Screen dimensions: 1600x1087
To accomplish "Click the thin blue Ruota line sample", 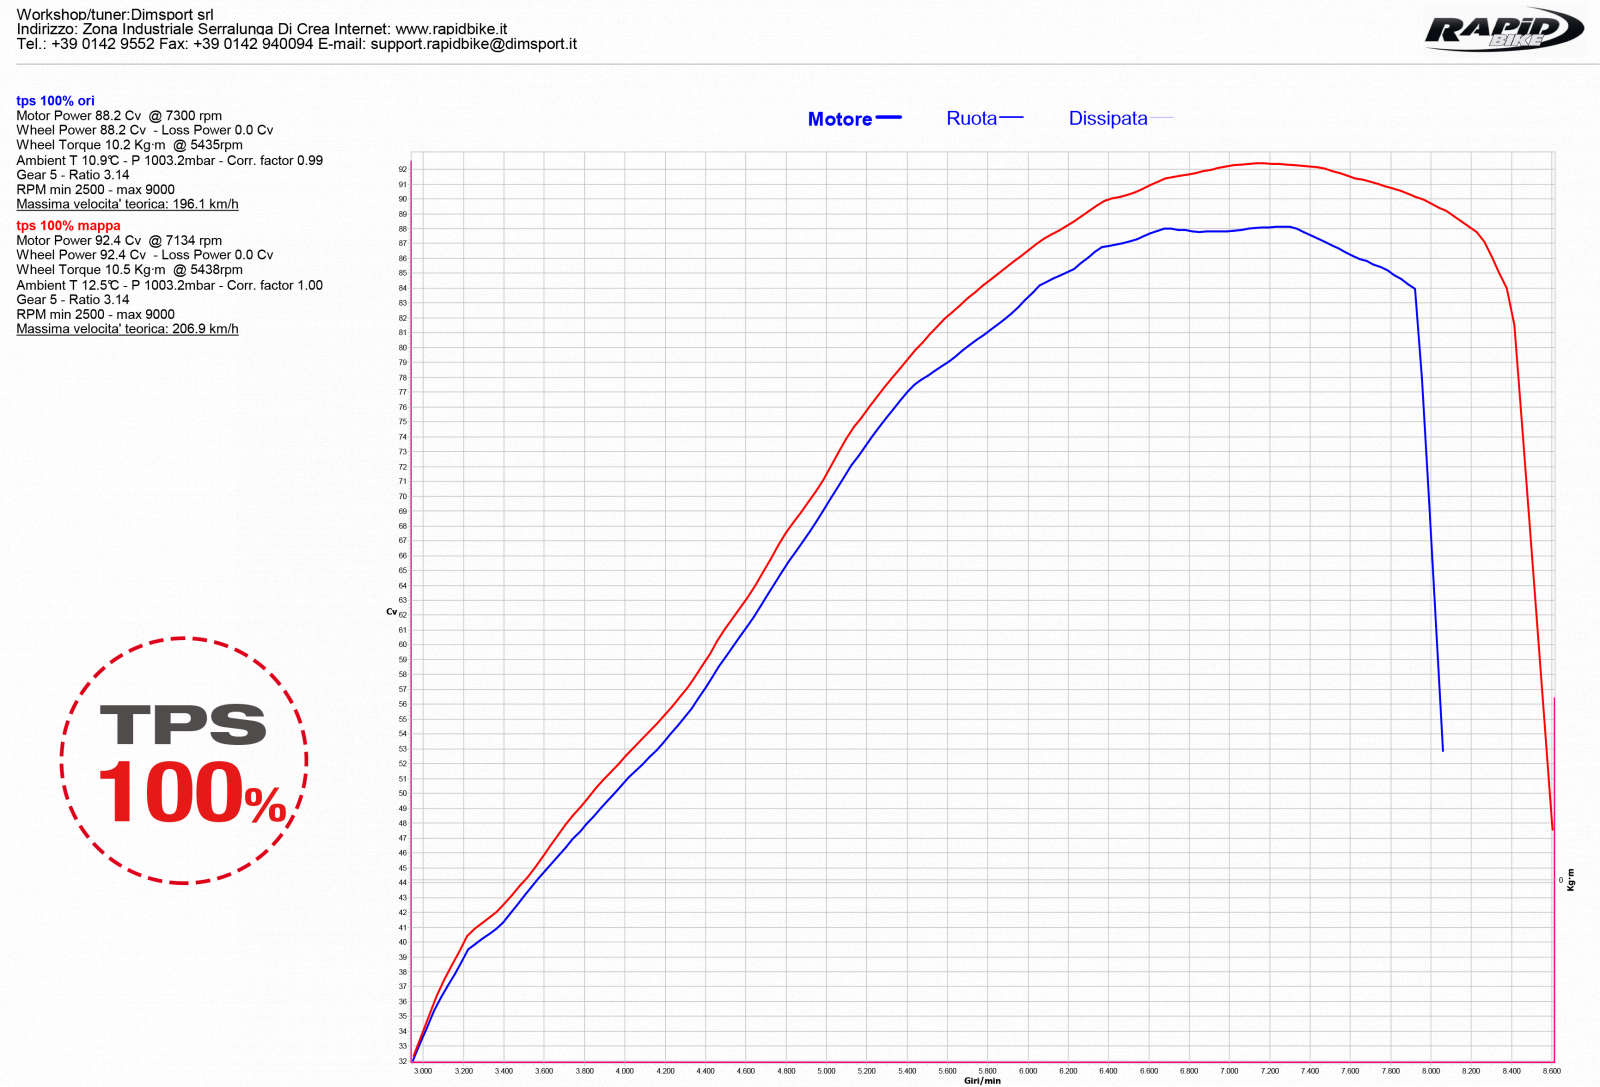I will click(1012, 118).
